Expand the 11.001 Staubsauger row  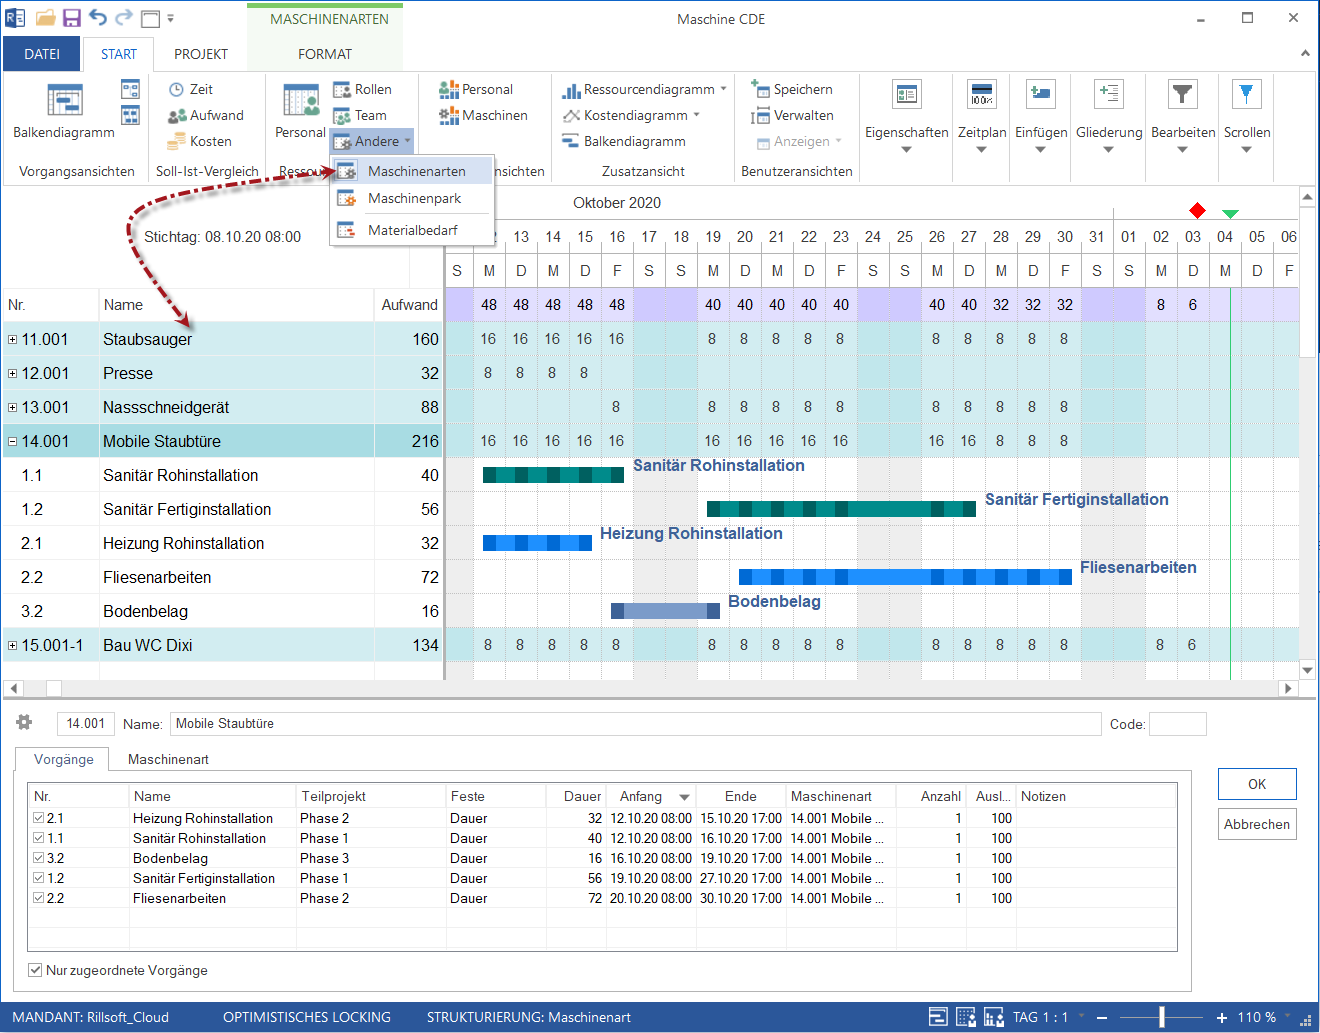pyautogui.click(x=13, y=339)
